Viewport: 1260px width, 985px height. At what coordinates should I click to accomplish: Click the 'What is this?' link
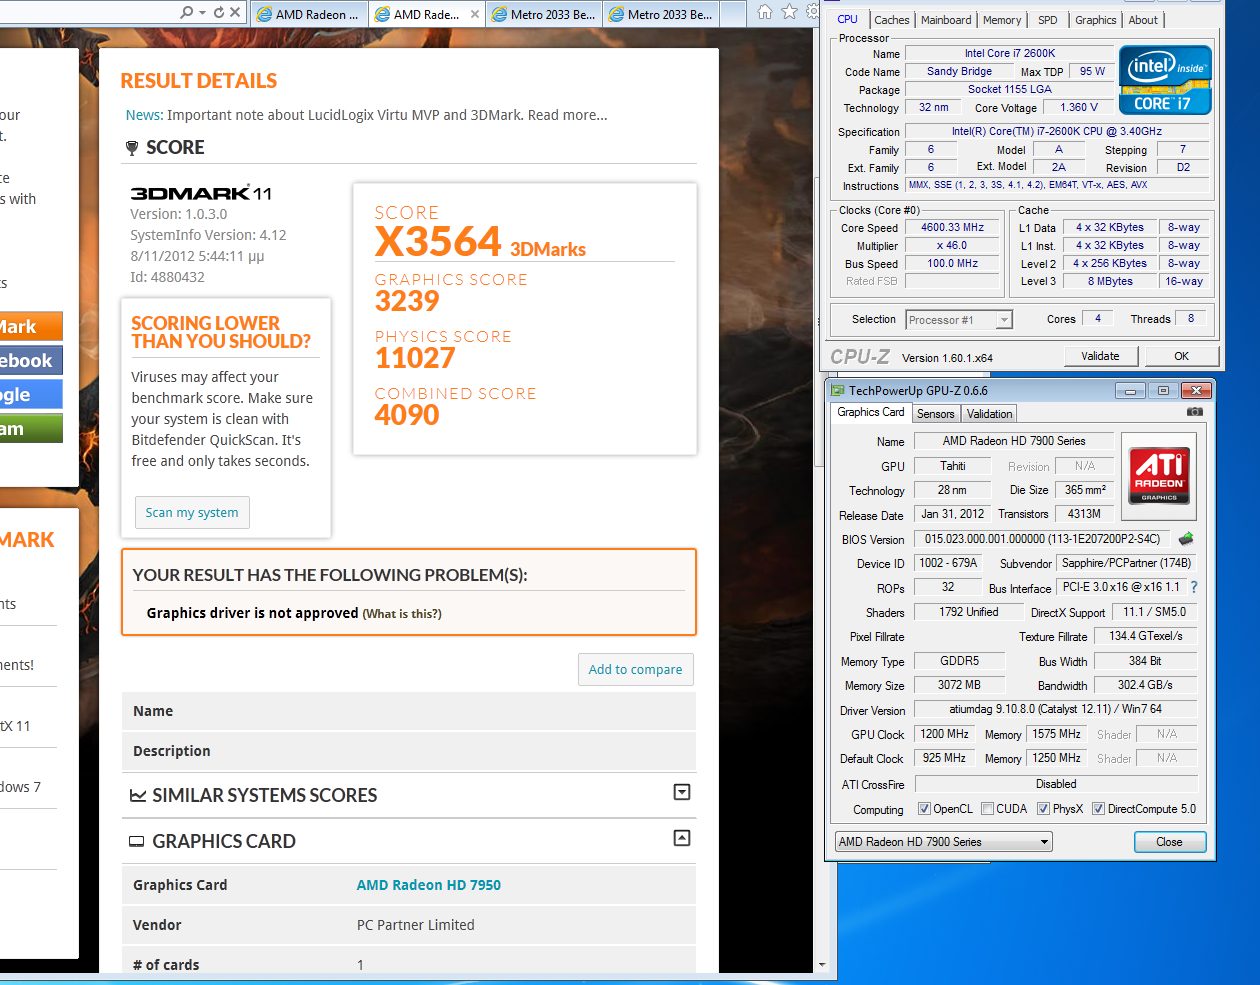[402, 614]
